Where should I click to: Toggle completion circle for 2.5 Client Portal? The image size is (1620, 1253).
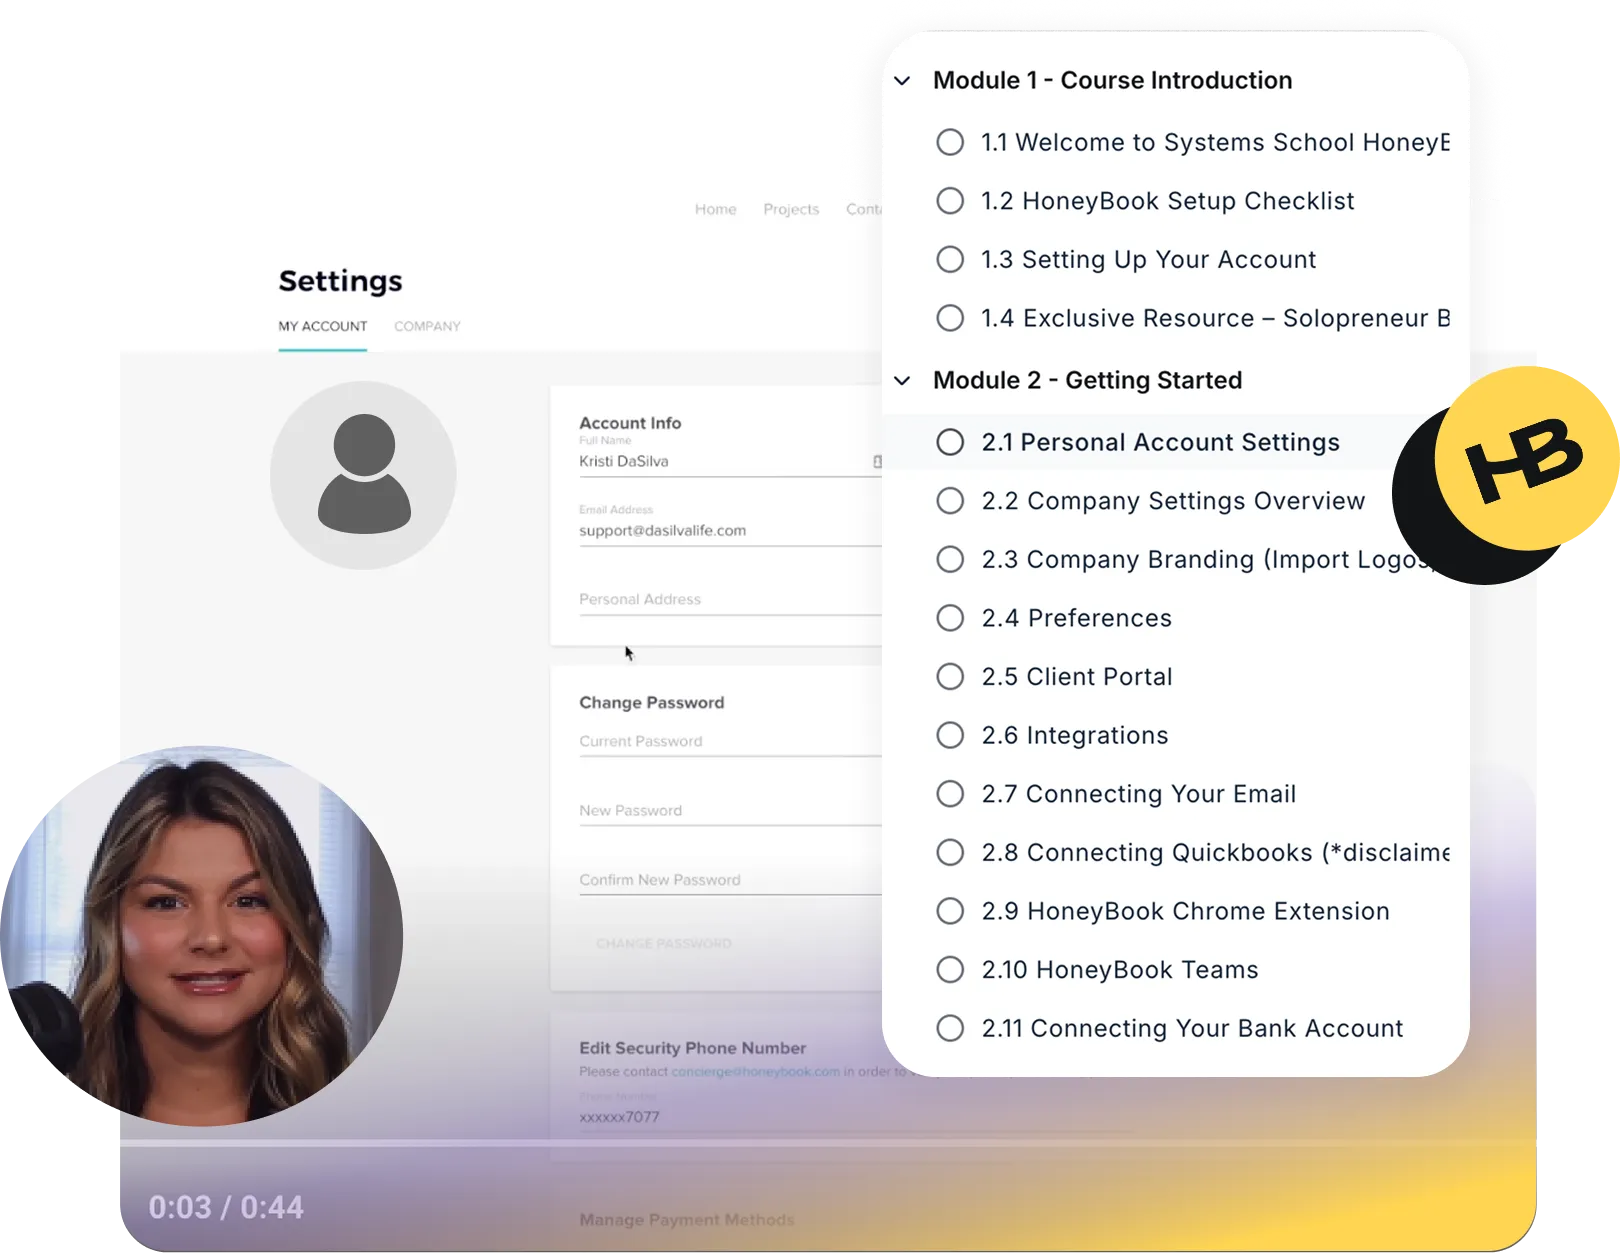[x=950, y=677]
